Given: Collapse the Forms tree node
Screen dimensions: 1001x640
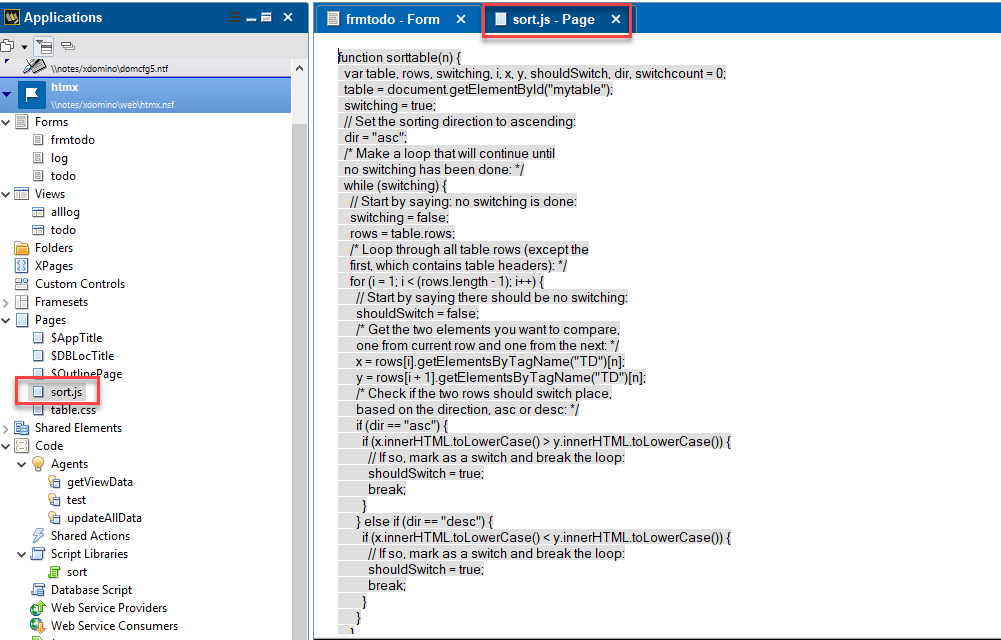Looking at the screenshot, I should point(6,122).
